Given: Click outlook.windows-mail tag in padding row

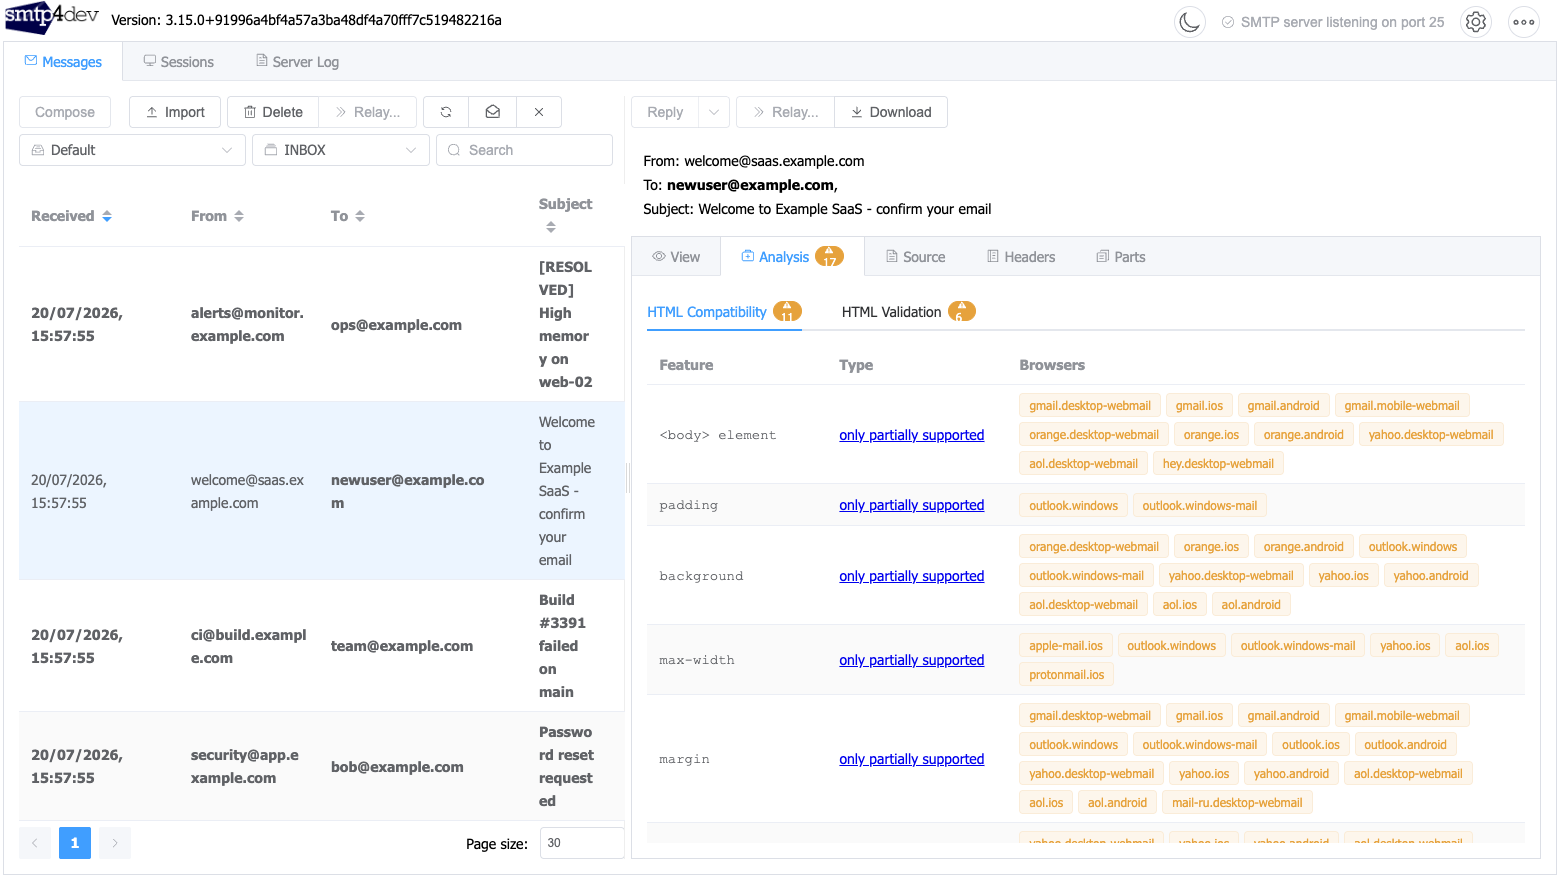Looking at the screenshot, I should (1200, 506).
